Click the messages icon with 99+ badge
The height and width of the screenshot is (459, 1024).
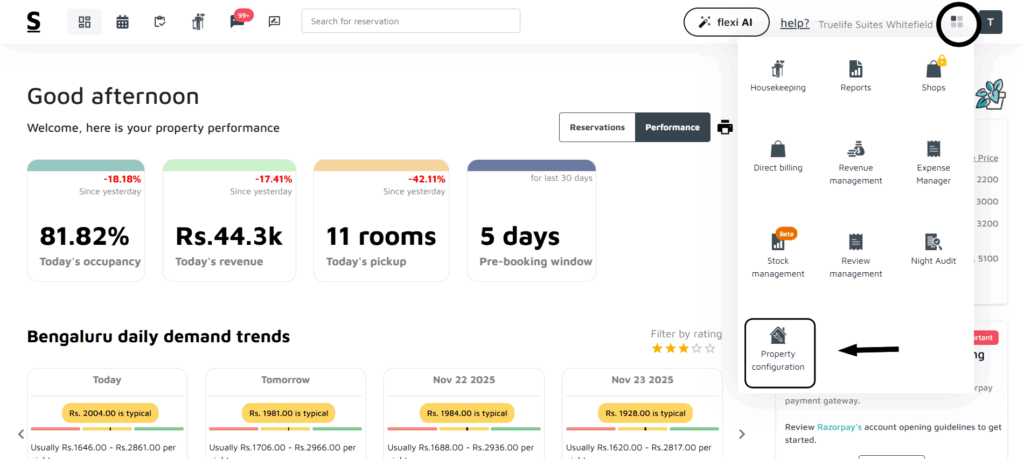pos(237,22)
